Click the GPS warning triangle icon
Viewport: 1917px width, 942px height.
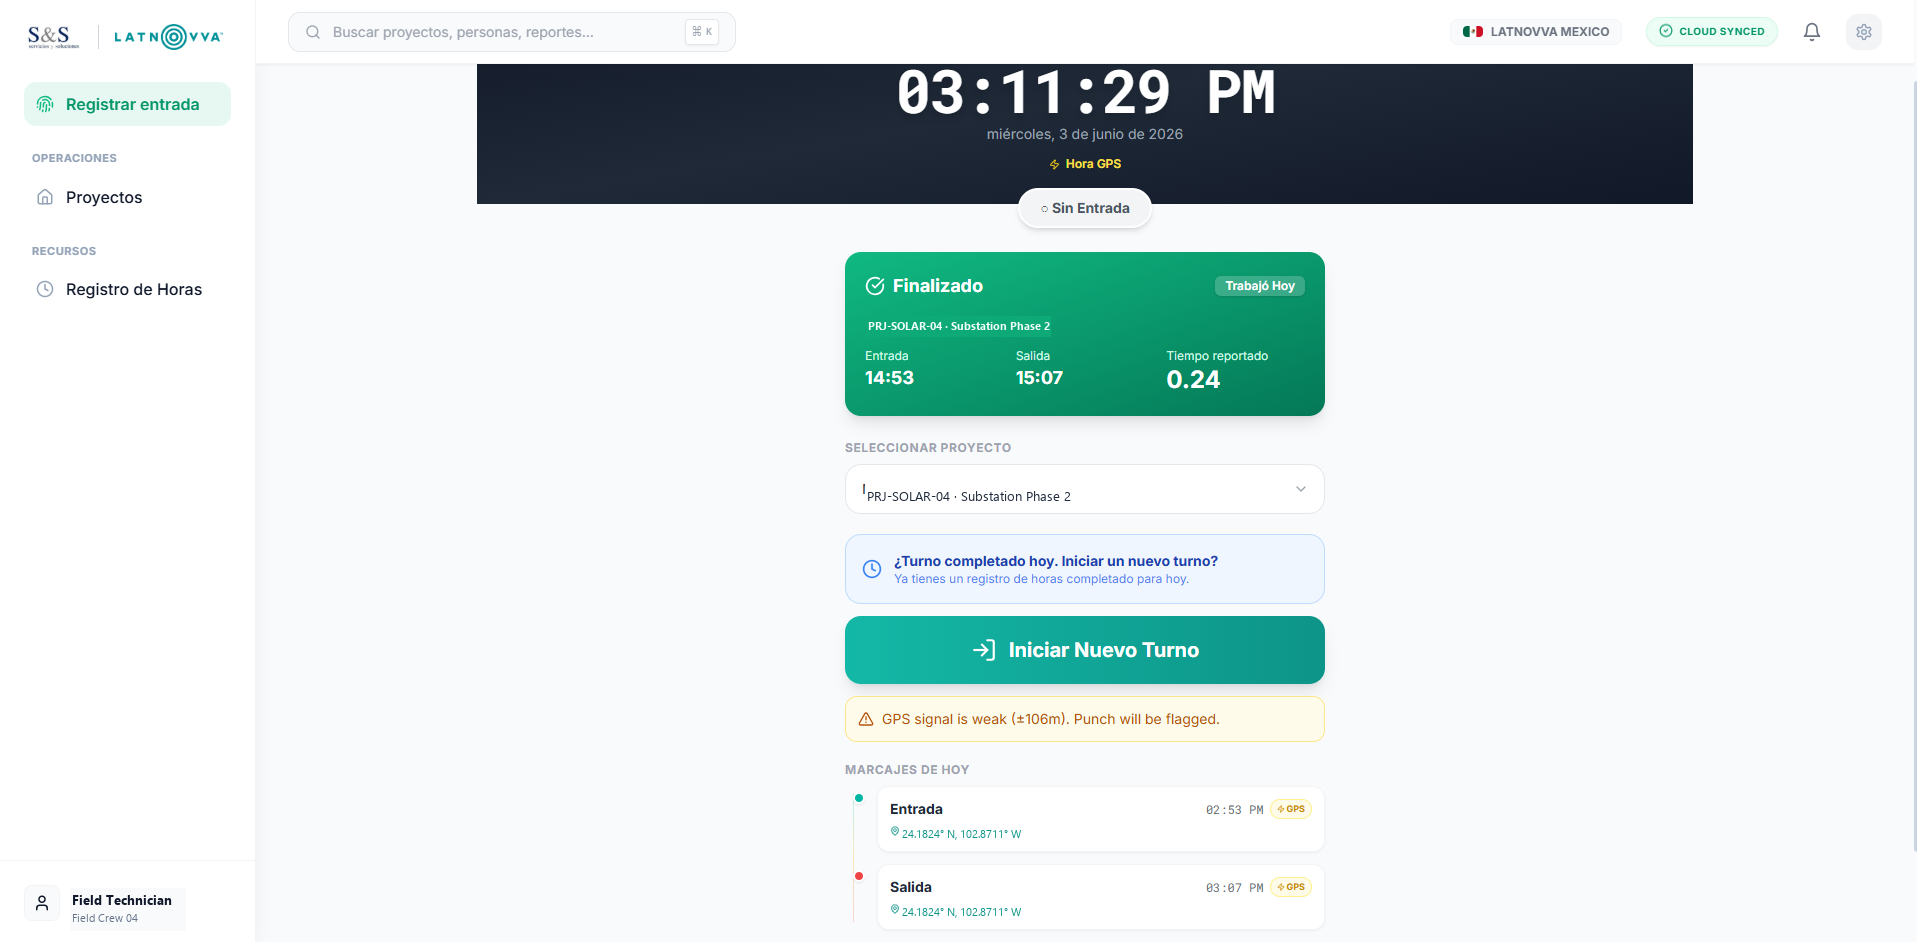click(866, 719)
